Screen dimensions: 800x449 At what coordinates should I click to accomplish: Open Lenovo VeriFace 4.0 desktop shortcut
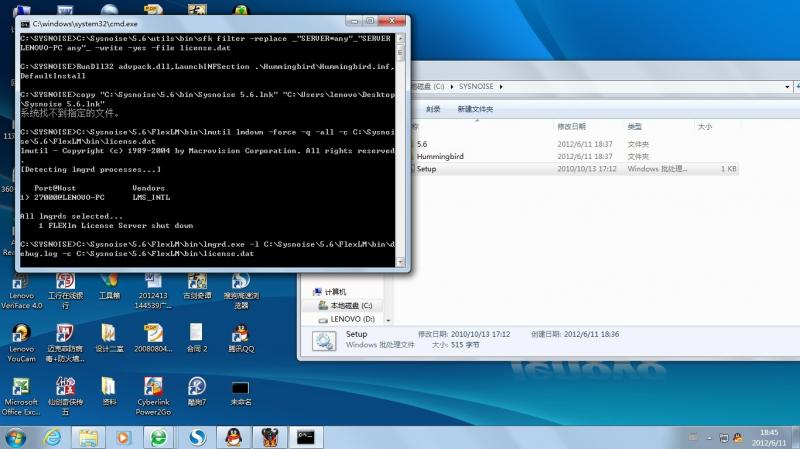(21, 291)
